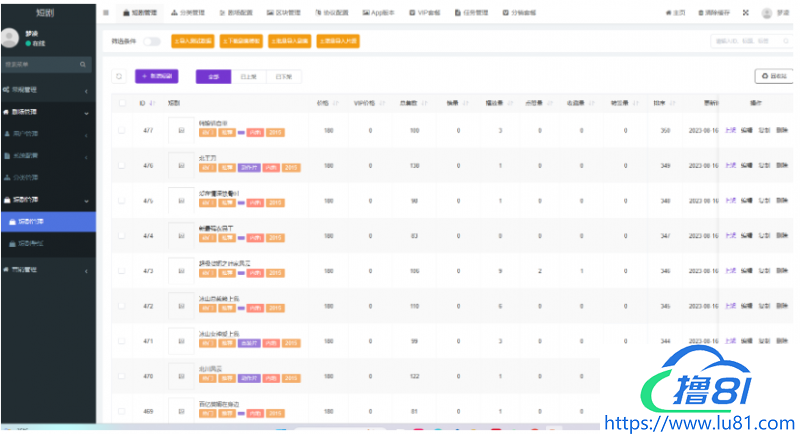Select the checkbox for row ID 477
Screen dimensions: 800x434
pyautogui.click(x=122, y=130)
